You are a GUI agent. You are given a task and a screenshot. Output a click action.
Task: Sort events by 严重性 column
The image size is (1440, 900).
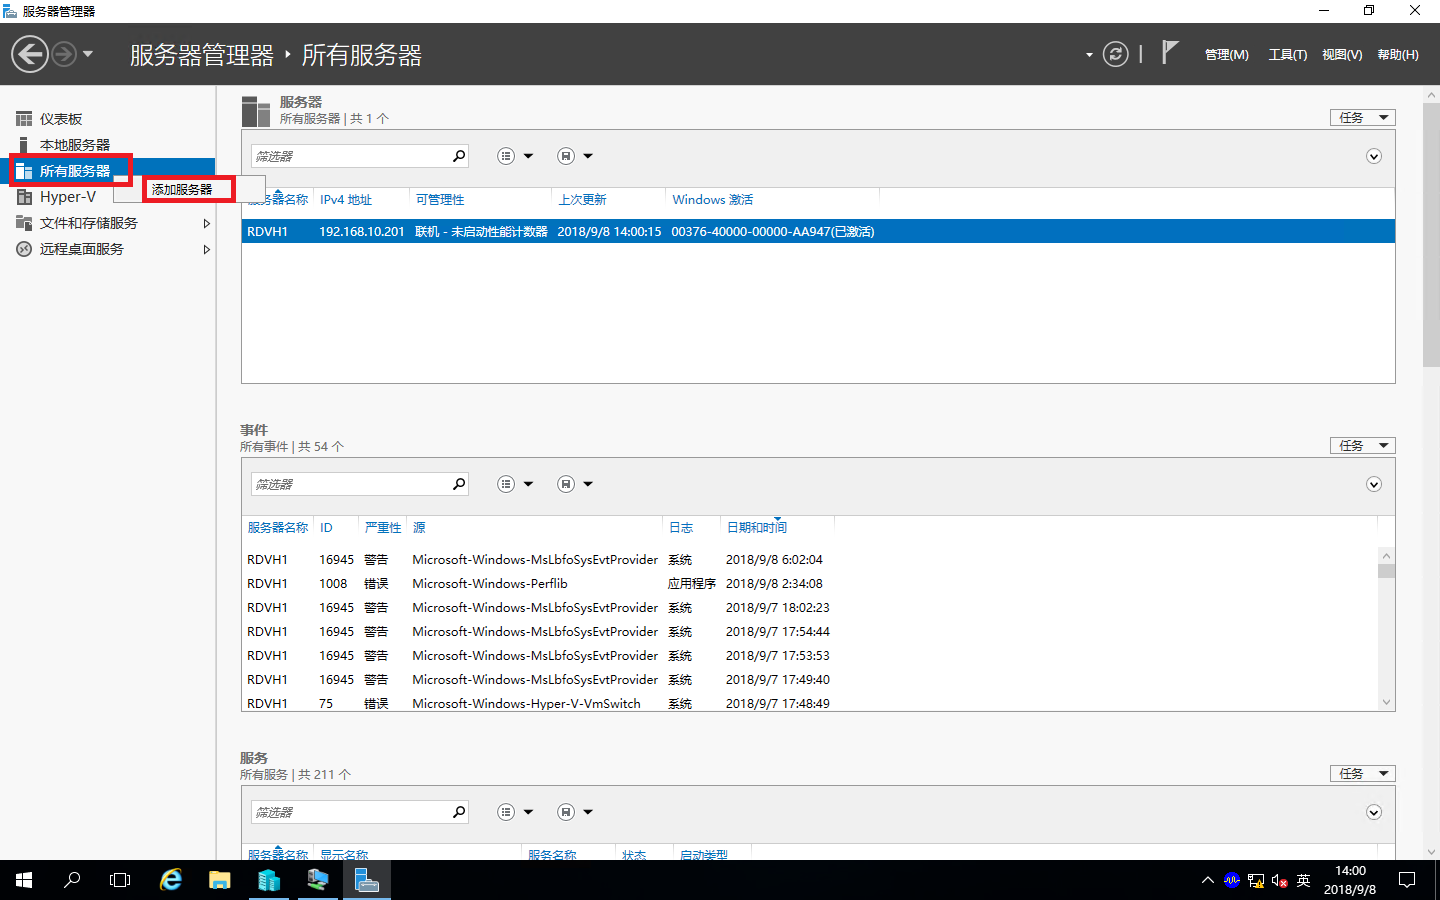383,528
